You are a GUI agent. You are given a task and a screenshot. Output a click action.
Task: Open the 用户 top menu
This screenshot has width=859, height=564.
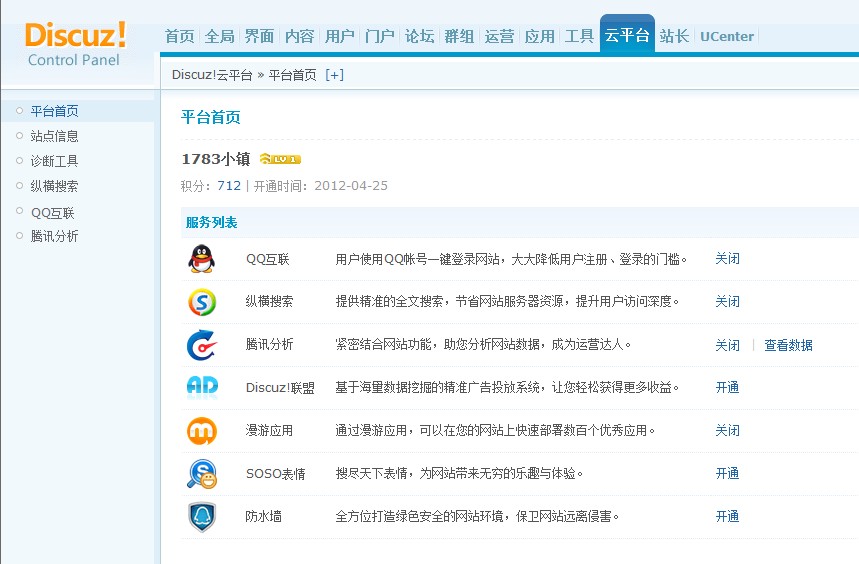pyautogui.click(x=340, y=37)
